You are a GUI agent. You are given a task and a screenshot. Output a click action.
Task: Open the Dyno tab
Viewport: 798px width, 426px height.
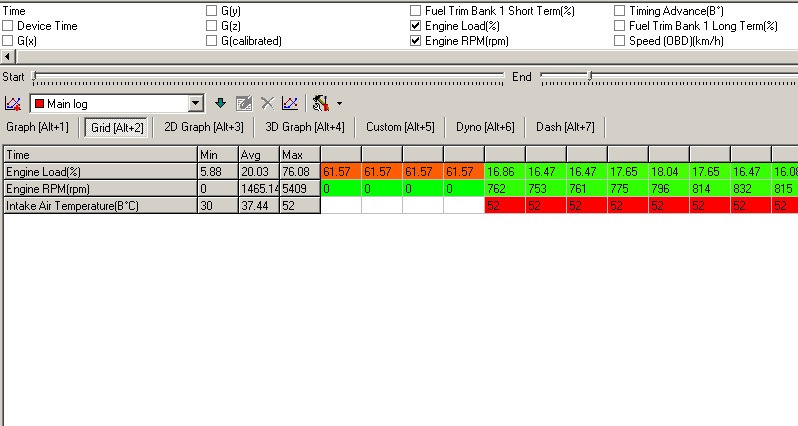point(484,127)
